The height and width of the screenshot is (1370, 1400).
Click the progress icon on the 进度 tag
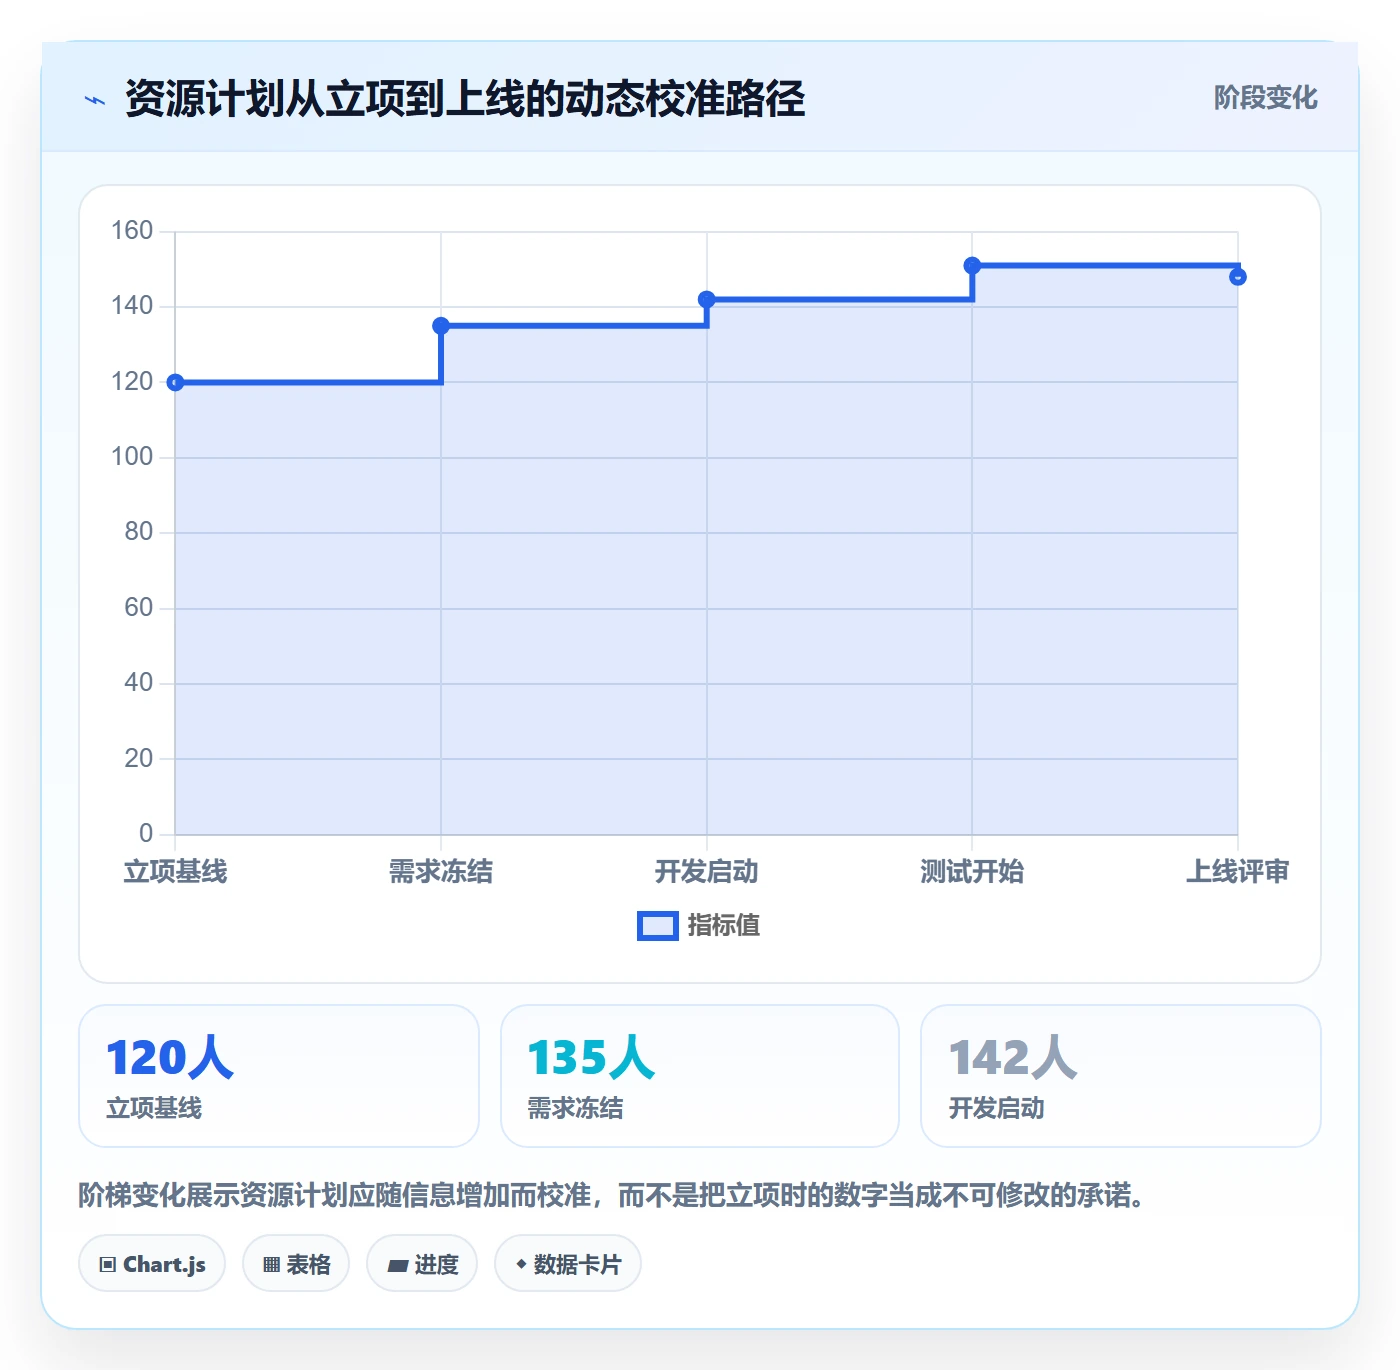[398, 1266]
